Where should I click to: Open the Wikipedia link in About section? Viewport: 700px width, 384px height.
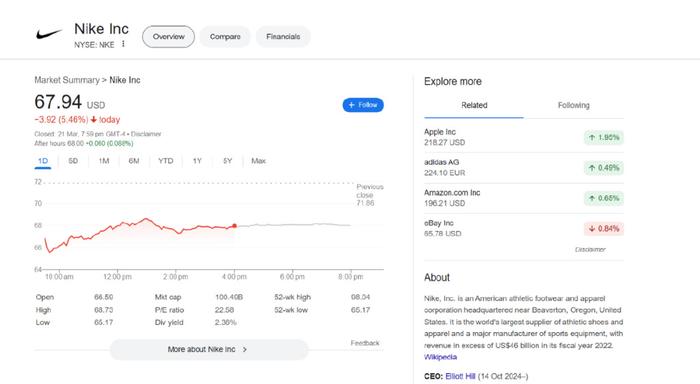pos(440,357)
